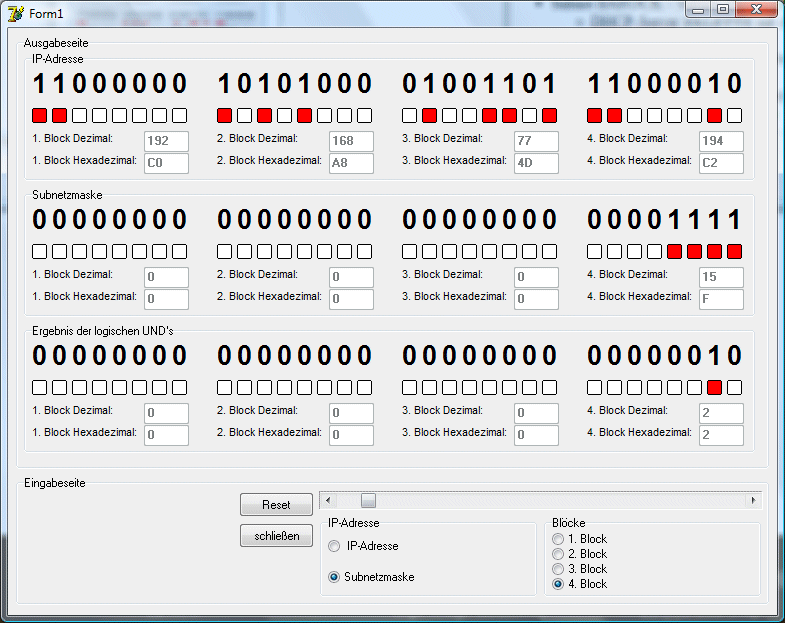
Task: Click second red bit square of IP-Adresse block 1
Action: [60, 116]
